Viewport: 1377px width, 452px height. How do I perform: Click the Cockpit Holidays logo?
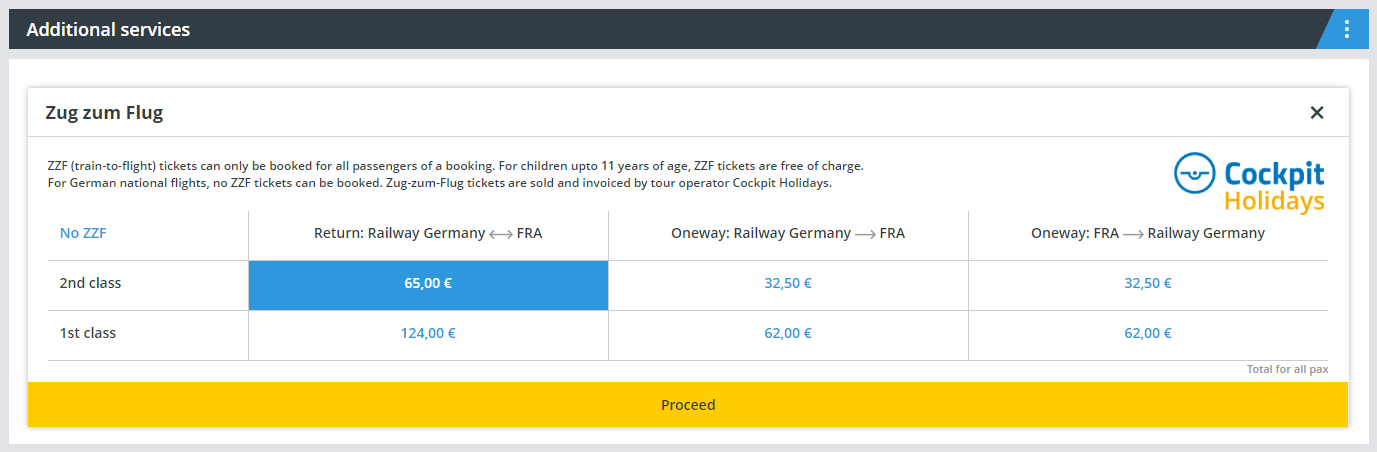tap(1249, 183)
